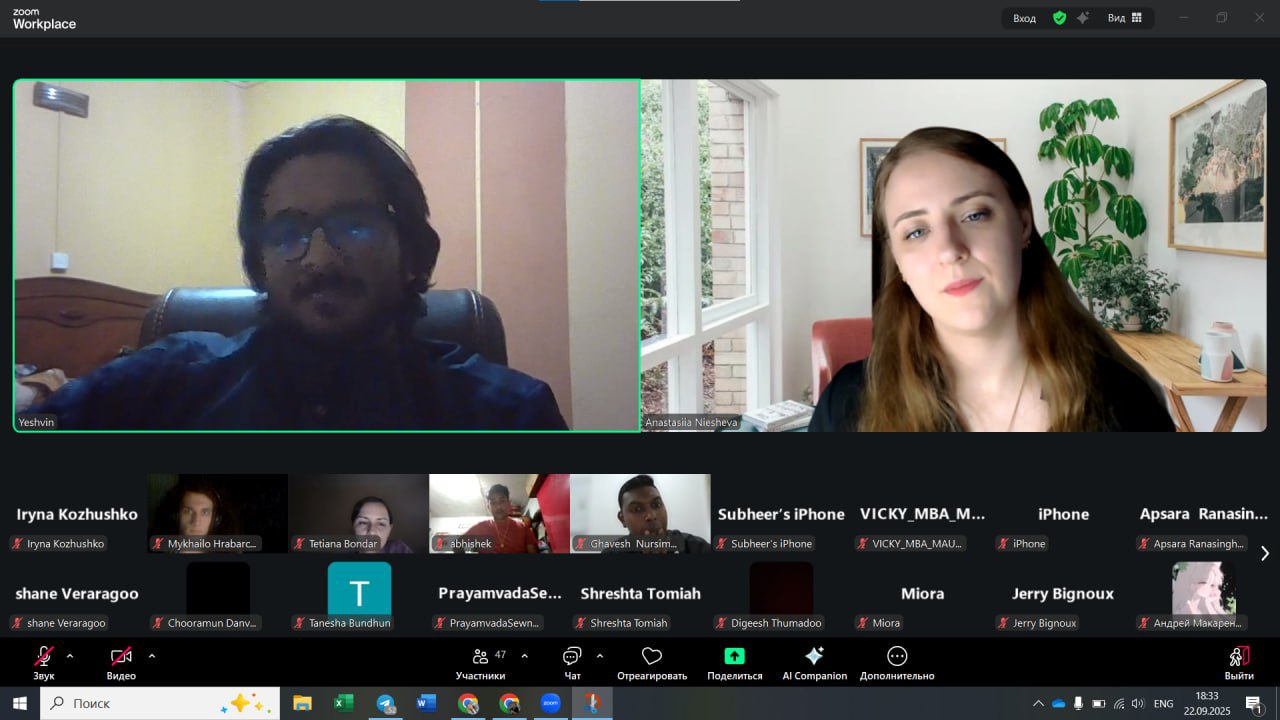Viewport: 1280px width, 720px height.
Task: Expand video settings arrow
Action: [152, 656]
